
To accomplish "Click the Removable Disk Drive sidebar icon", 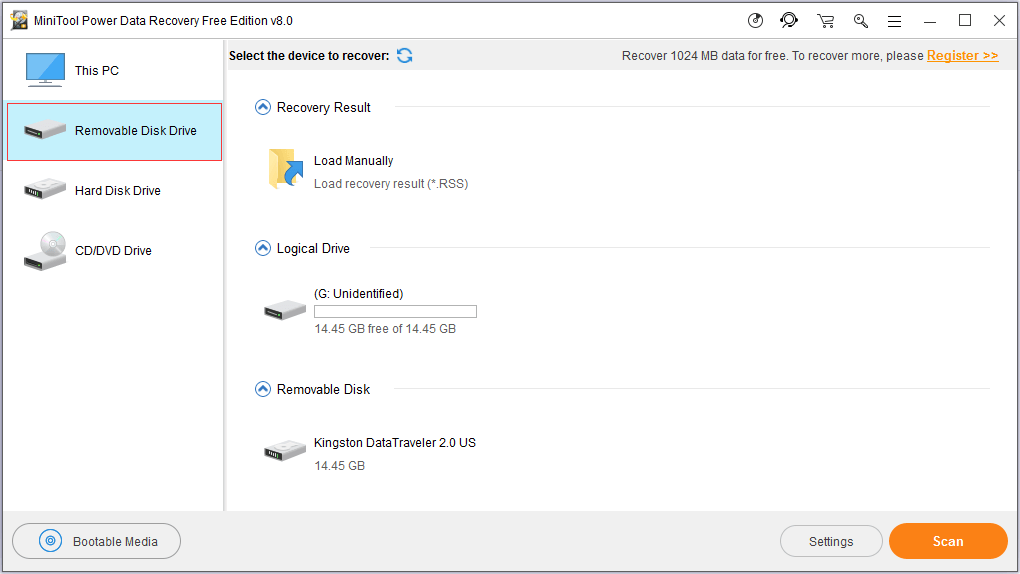I will click(x=45, y=130).
